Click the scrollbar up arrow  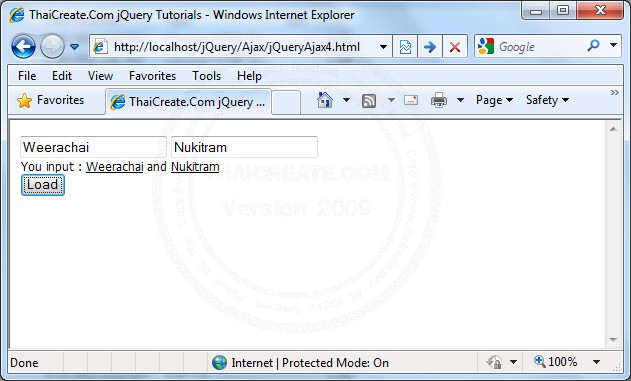[613, 129]
